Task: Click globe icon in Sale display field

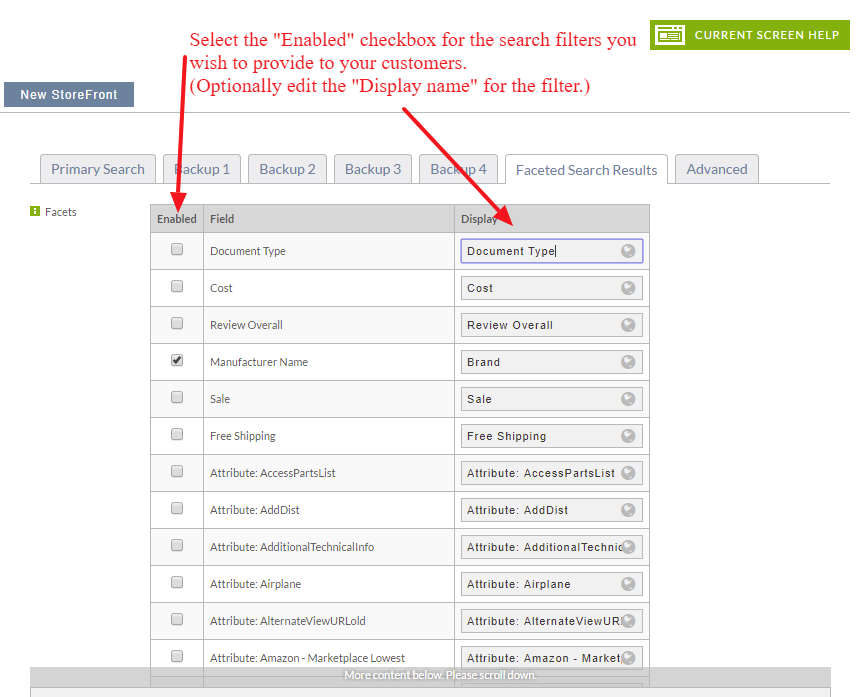Action: click(x=628, y=399)
